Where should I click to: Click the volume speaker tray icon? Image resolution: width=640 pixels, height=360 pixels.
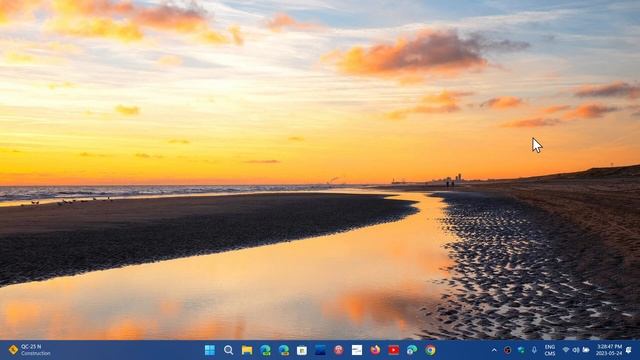(576, 350)
